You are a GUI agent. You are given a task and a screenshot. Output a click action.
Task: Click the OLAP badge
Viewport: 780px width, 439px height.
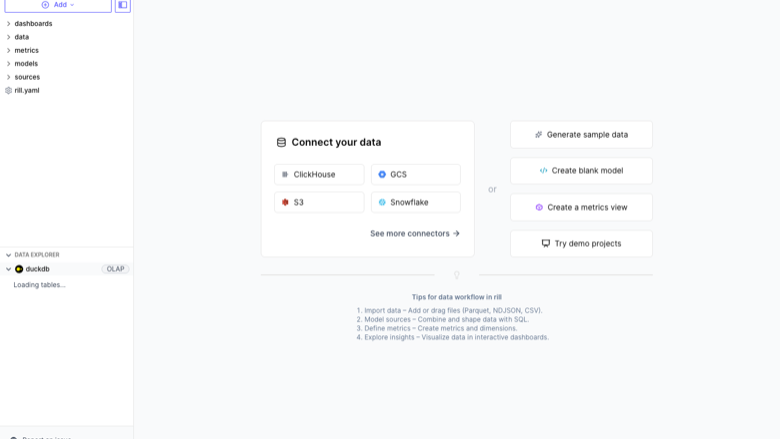[x=115, y=269]
